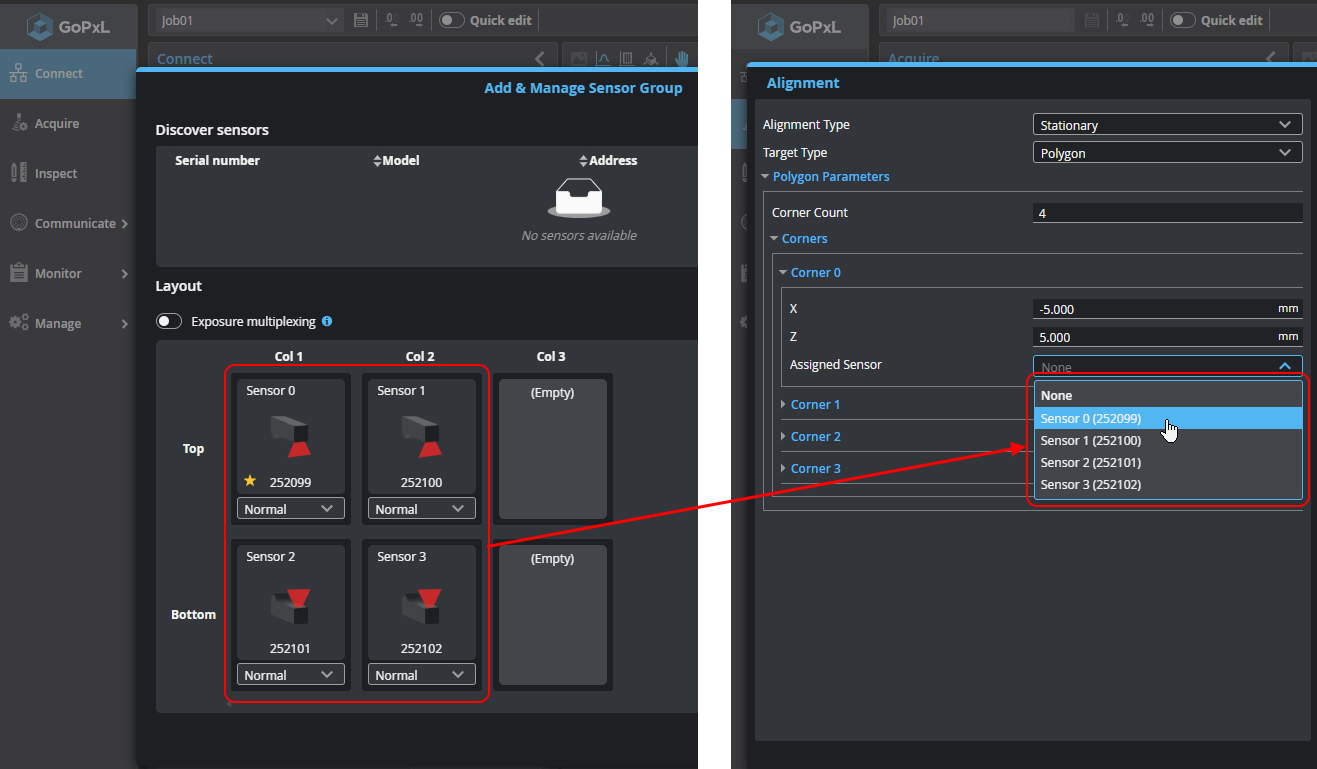The width and height of the screenshot is (1317, 769).
Task: Enable the Exposure multiplexing toggle
Action: 170,322
